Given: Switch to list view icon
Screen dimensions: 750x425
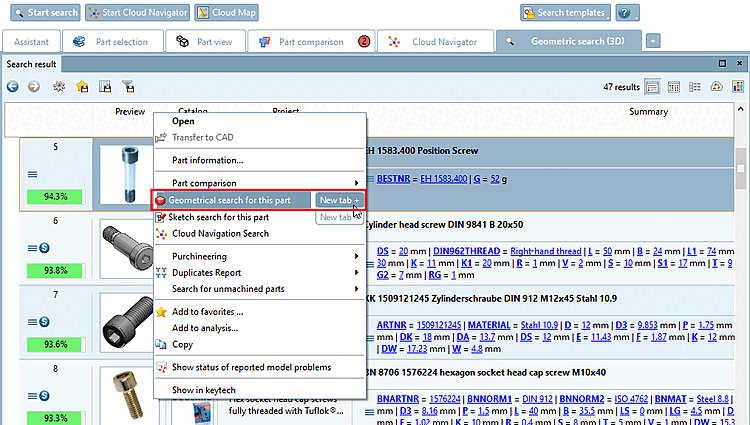Looking at the screenshot, I should tap(652, 87).
